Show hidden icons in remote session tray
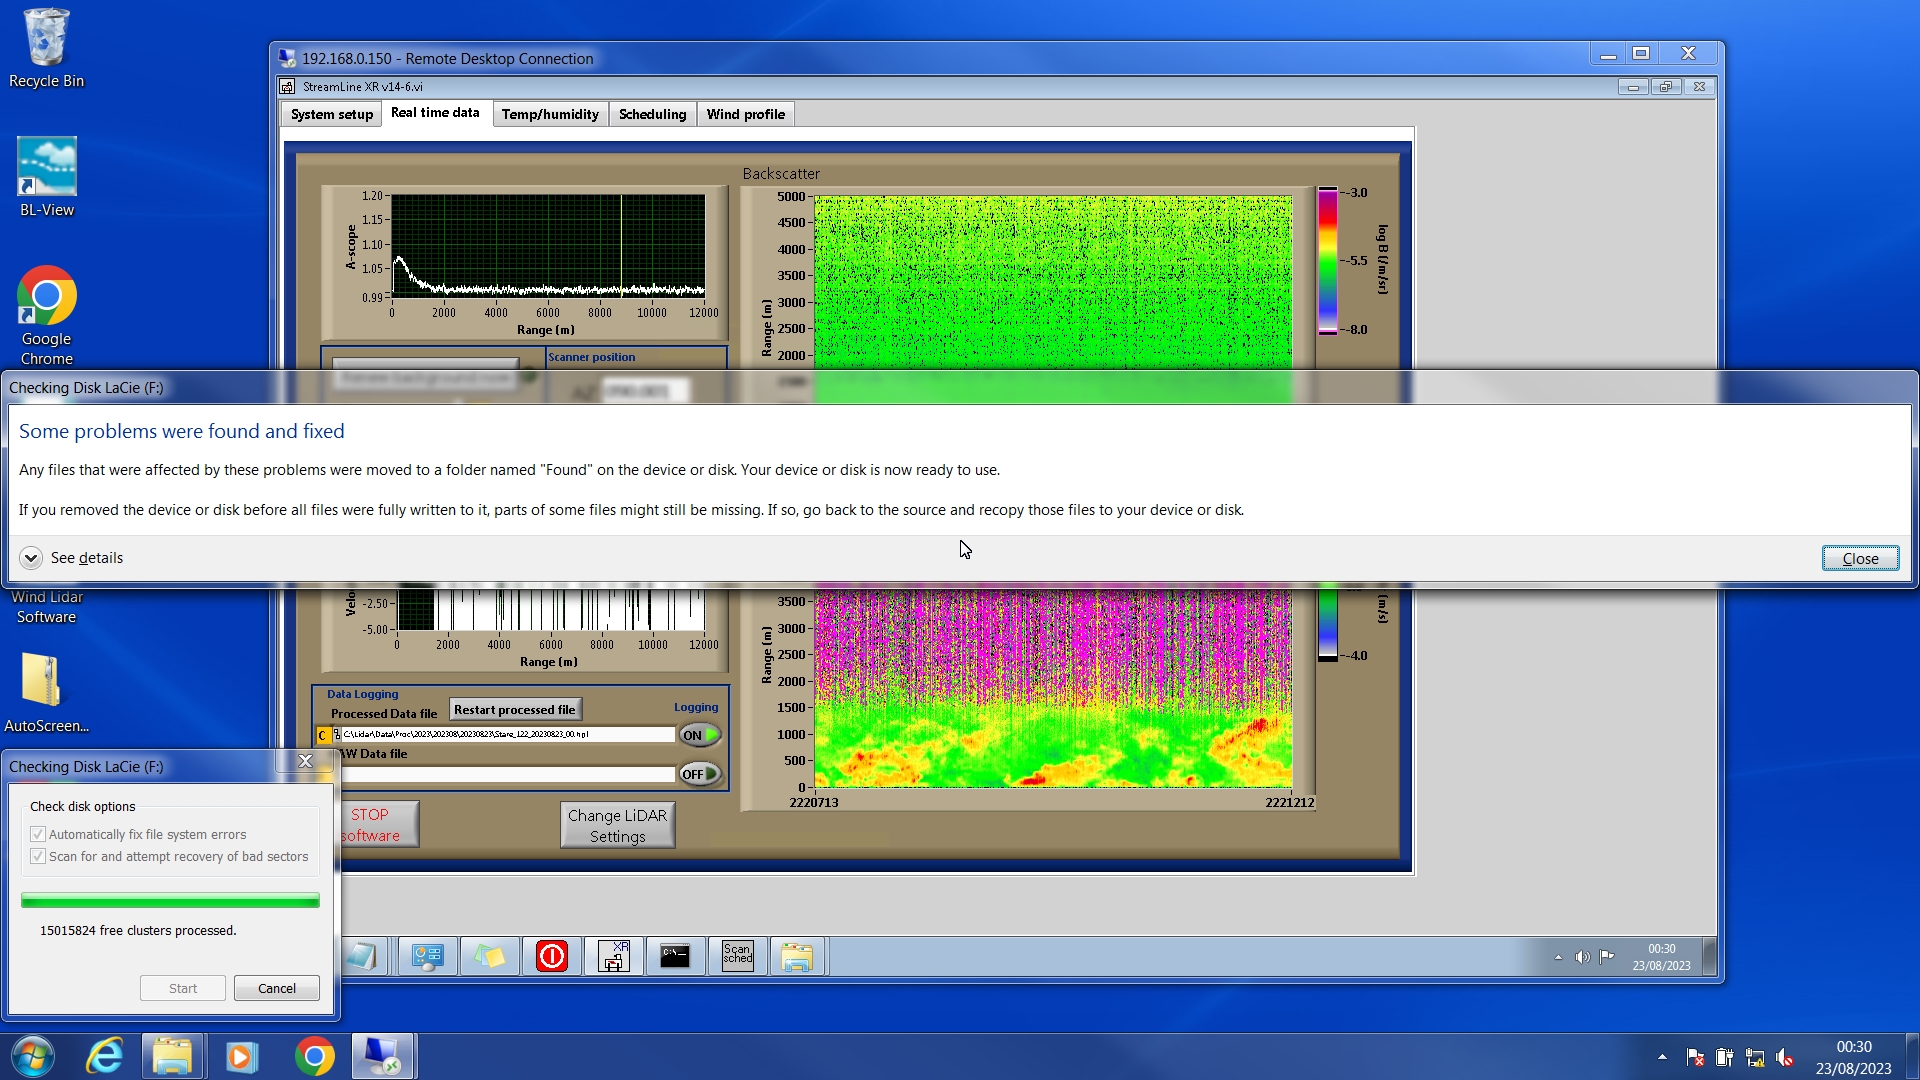 [x=1558, y=957]
